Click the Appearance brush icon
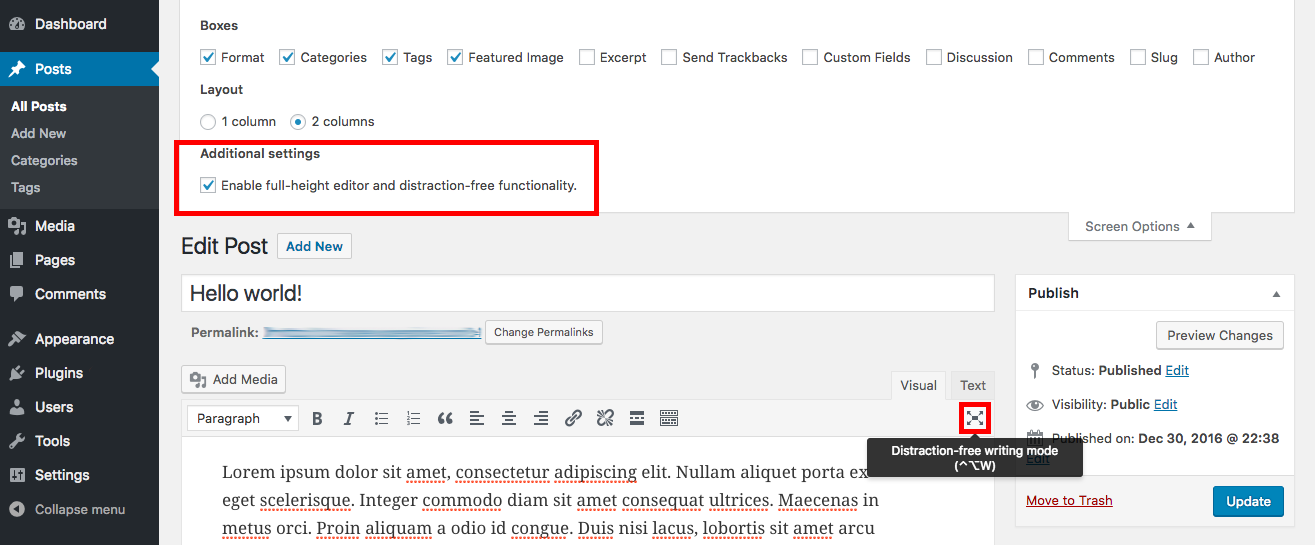The image size is (1315, 545). click(x=17, y=339)
